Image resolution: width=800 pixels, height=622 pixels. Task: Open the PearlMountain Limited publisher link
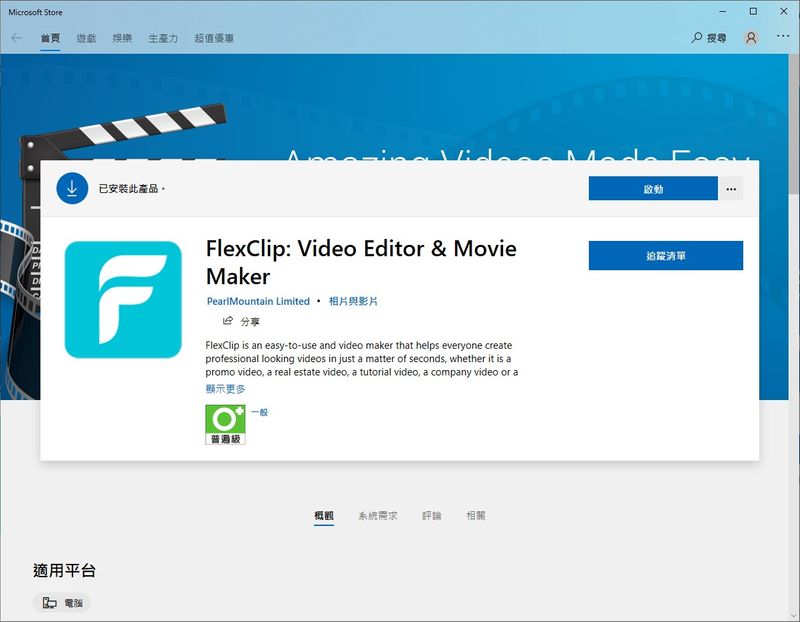coord(258,301)
